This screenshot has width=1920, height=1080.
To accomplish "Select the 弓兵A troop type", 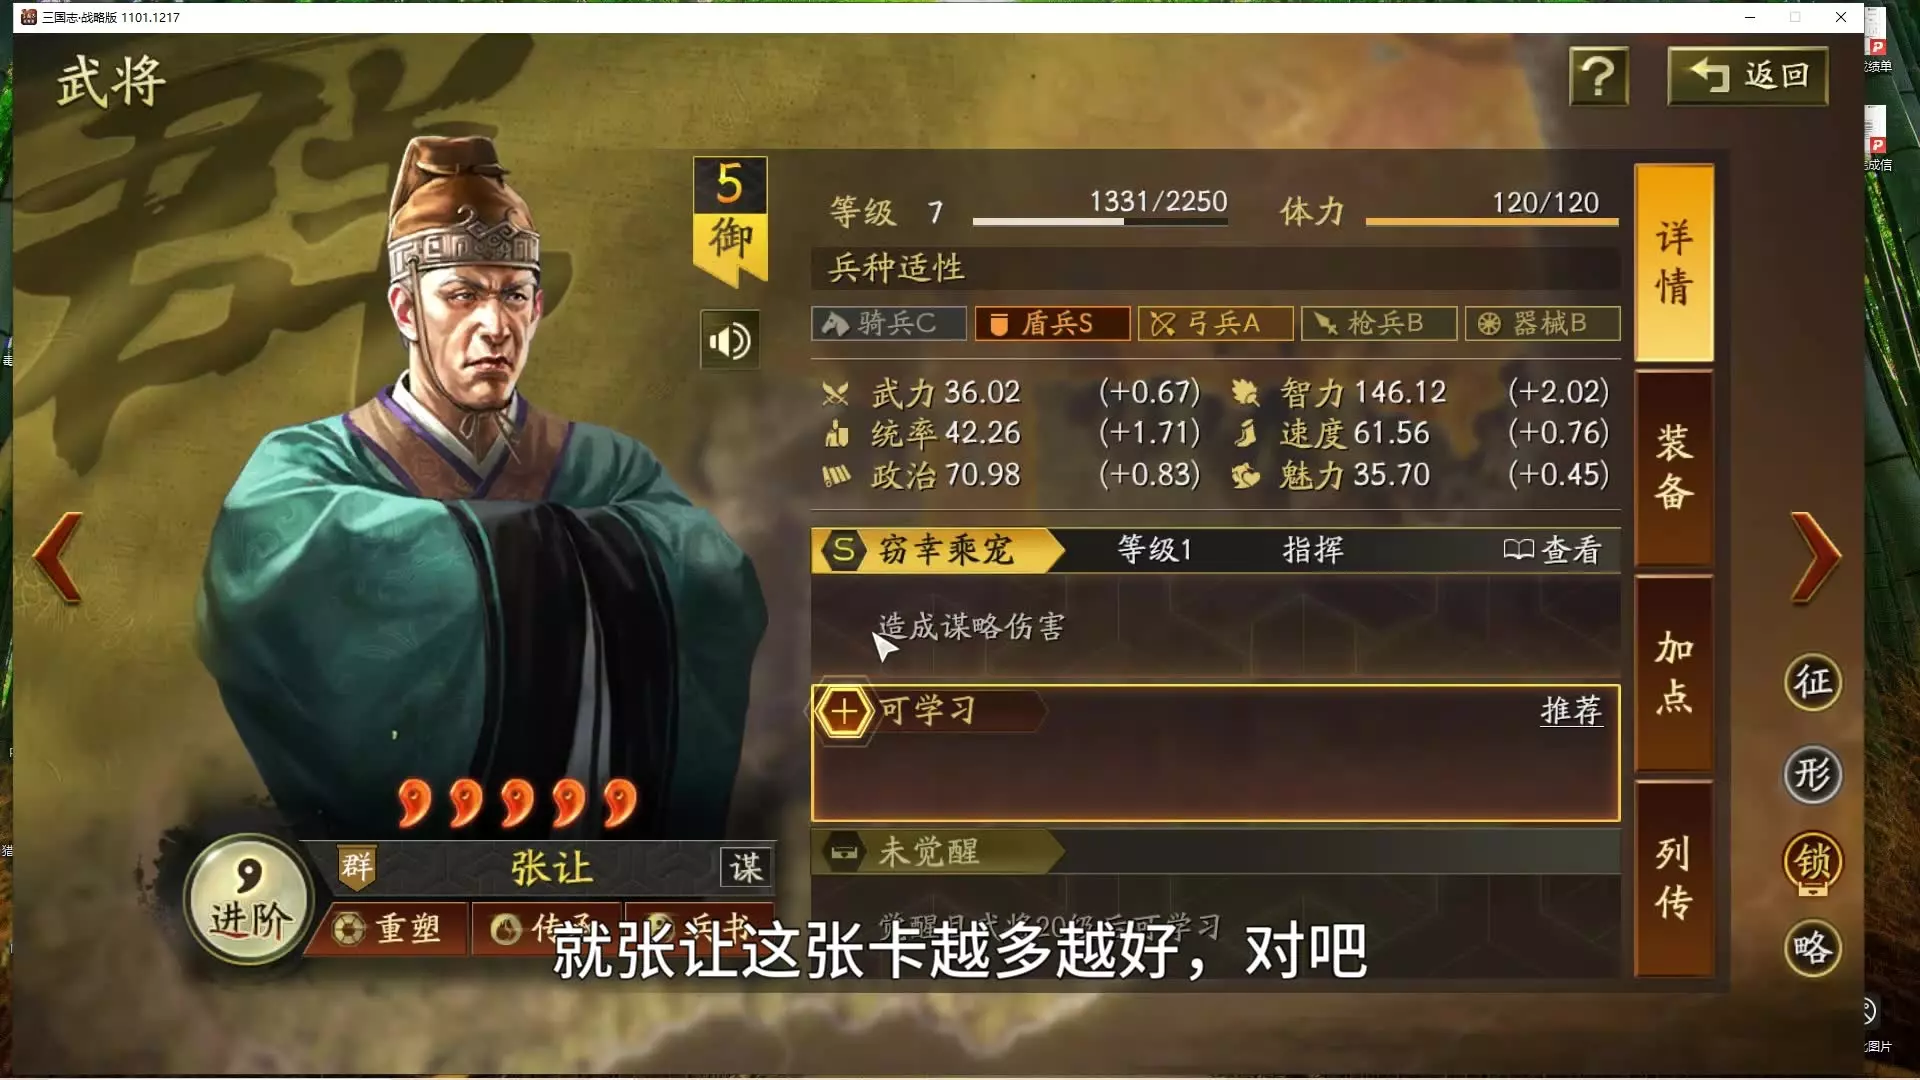I will click(x=1215, y=323).
